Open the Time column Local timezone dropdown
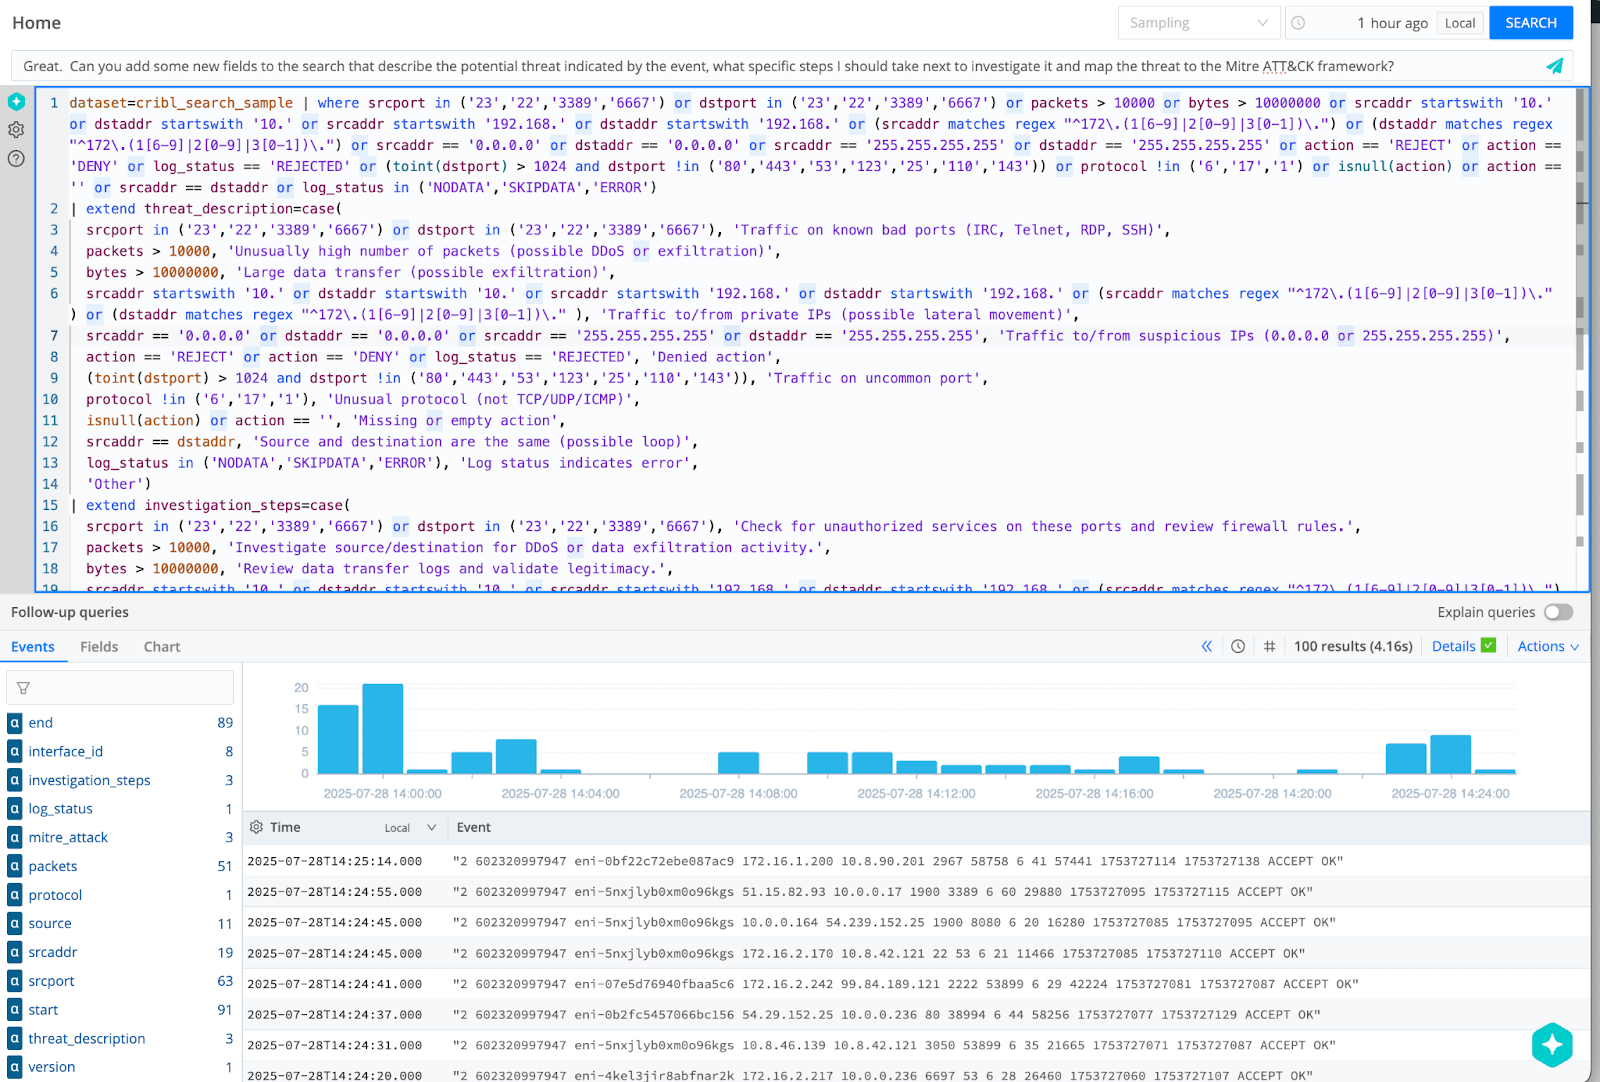The image size is (1600, 1082). click(x=410, y=828)
